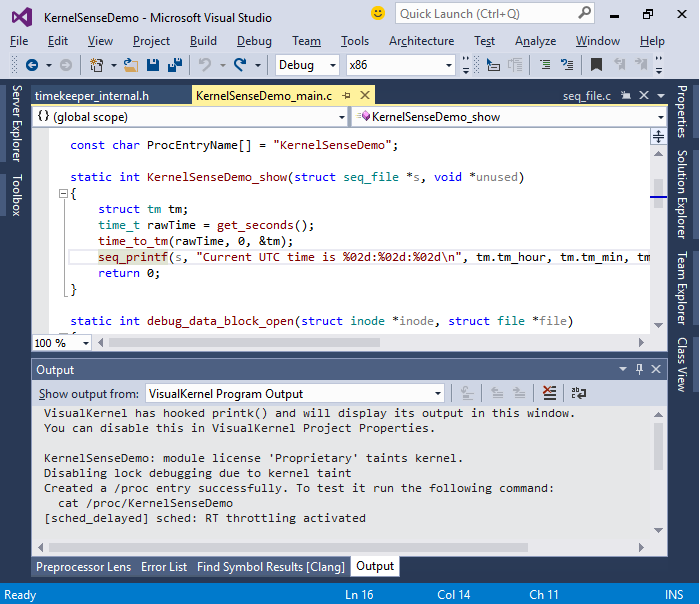700x604 pixels.
Task: Click the editor horizontal scrollbar thumb
Action: 244,342
